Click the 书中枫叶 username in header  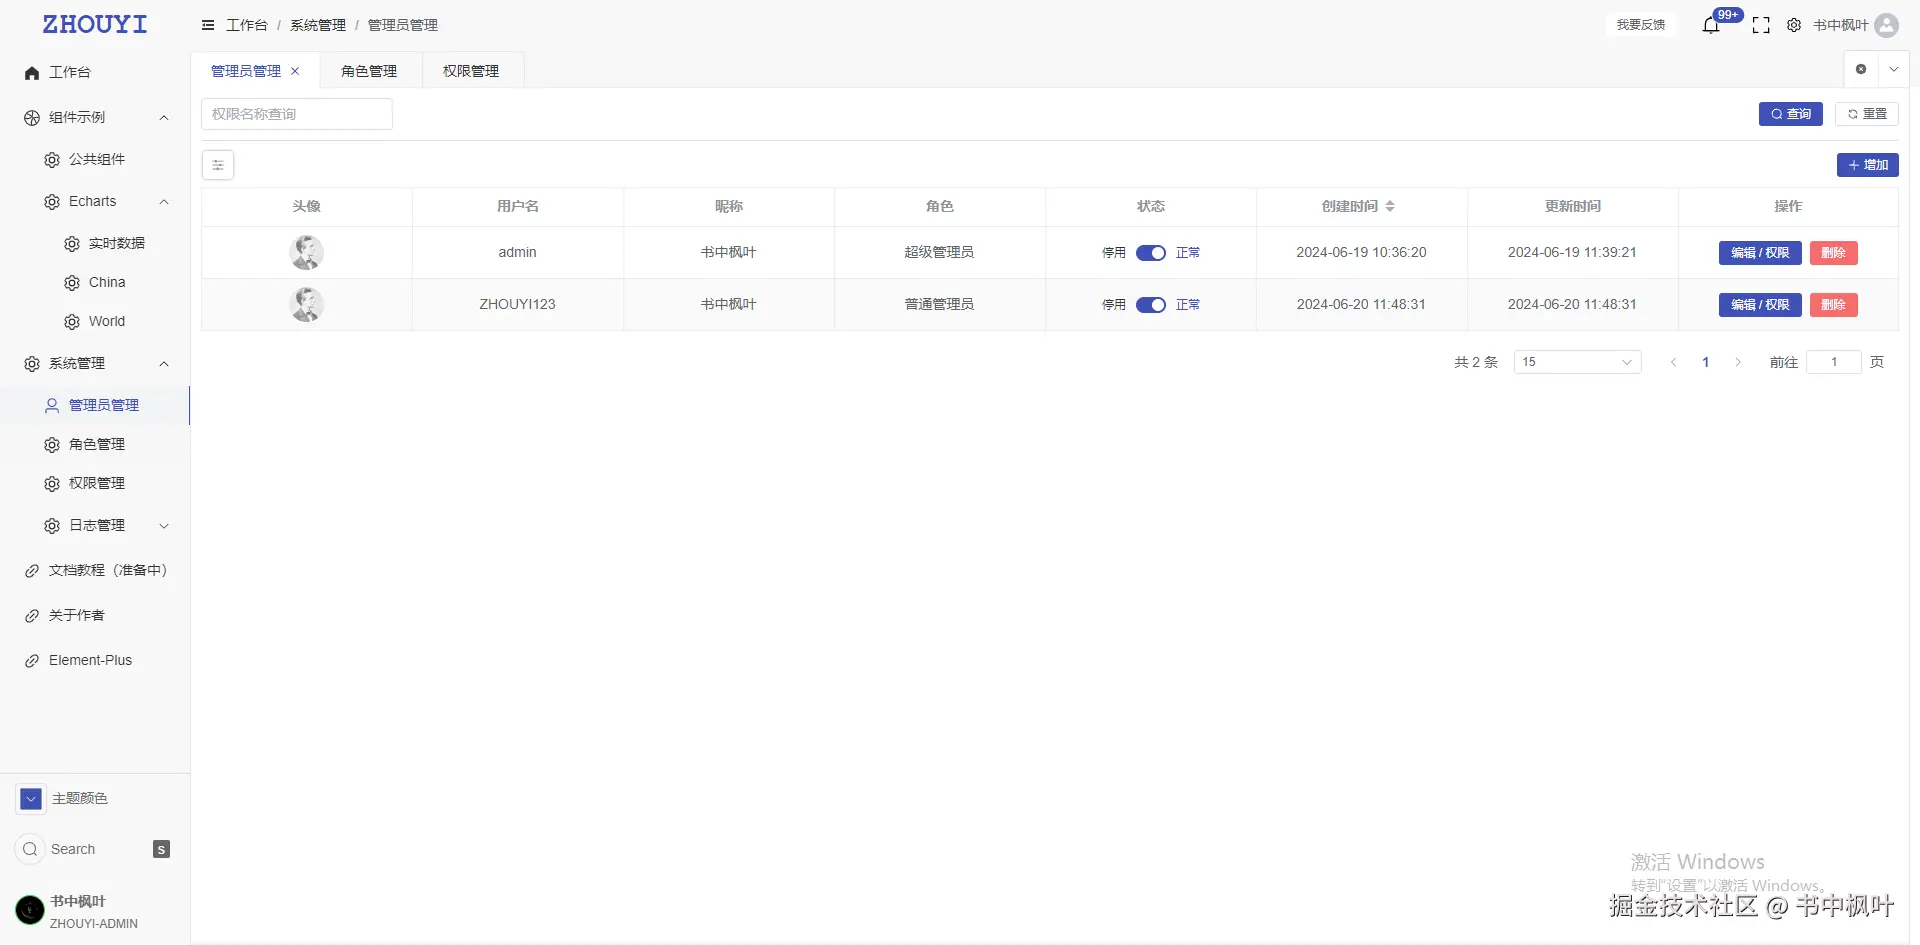(x=1841, y=25)
